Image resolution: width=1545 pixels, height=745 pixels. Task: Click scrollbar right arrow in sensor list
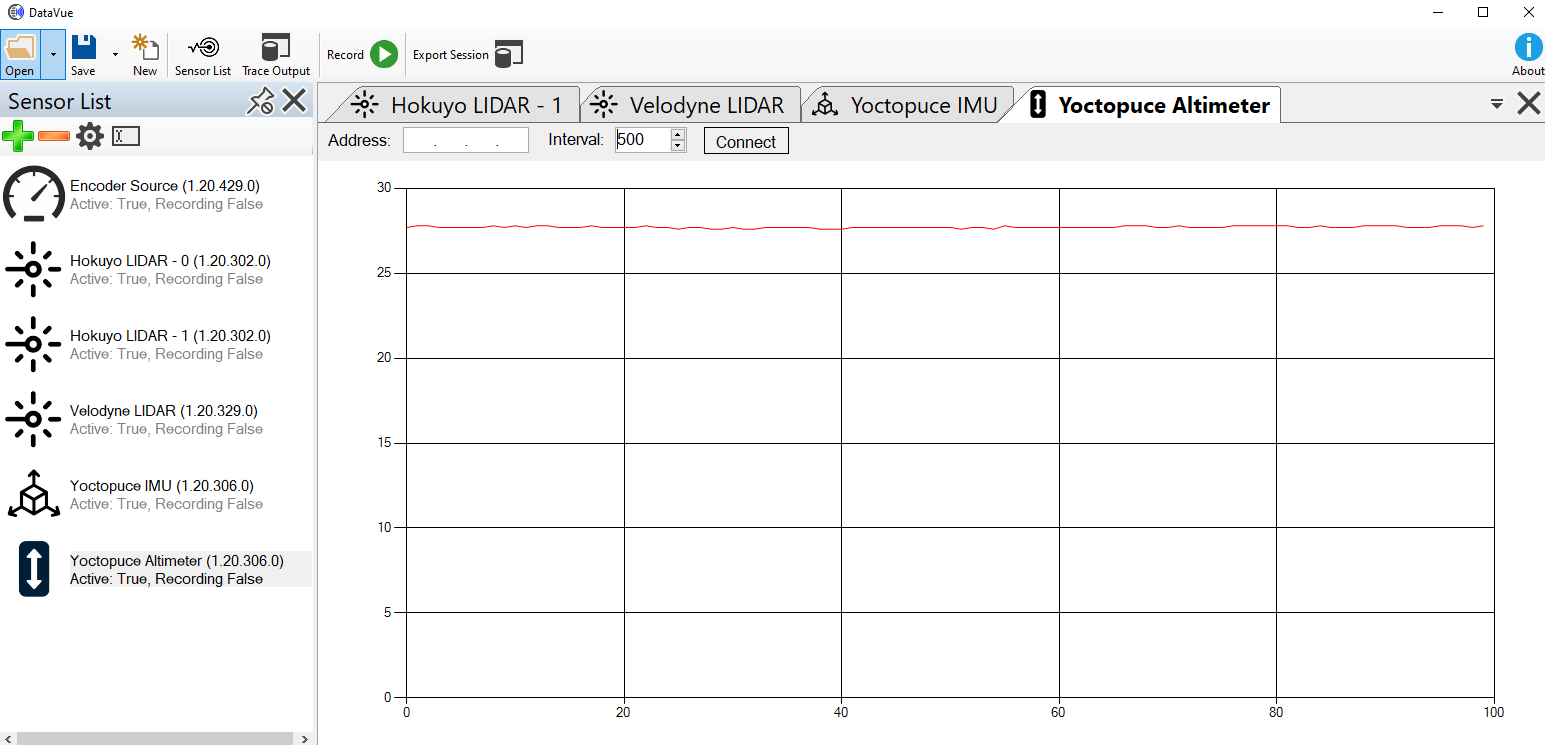pyautogui.click(x=303, y=738)
